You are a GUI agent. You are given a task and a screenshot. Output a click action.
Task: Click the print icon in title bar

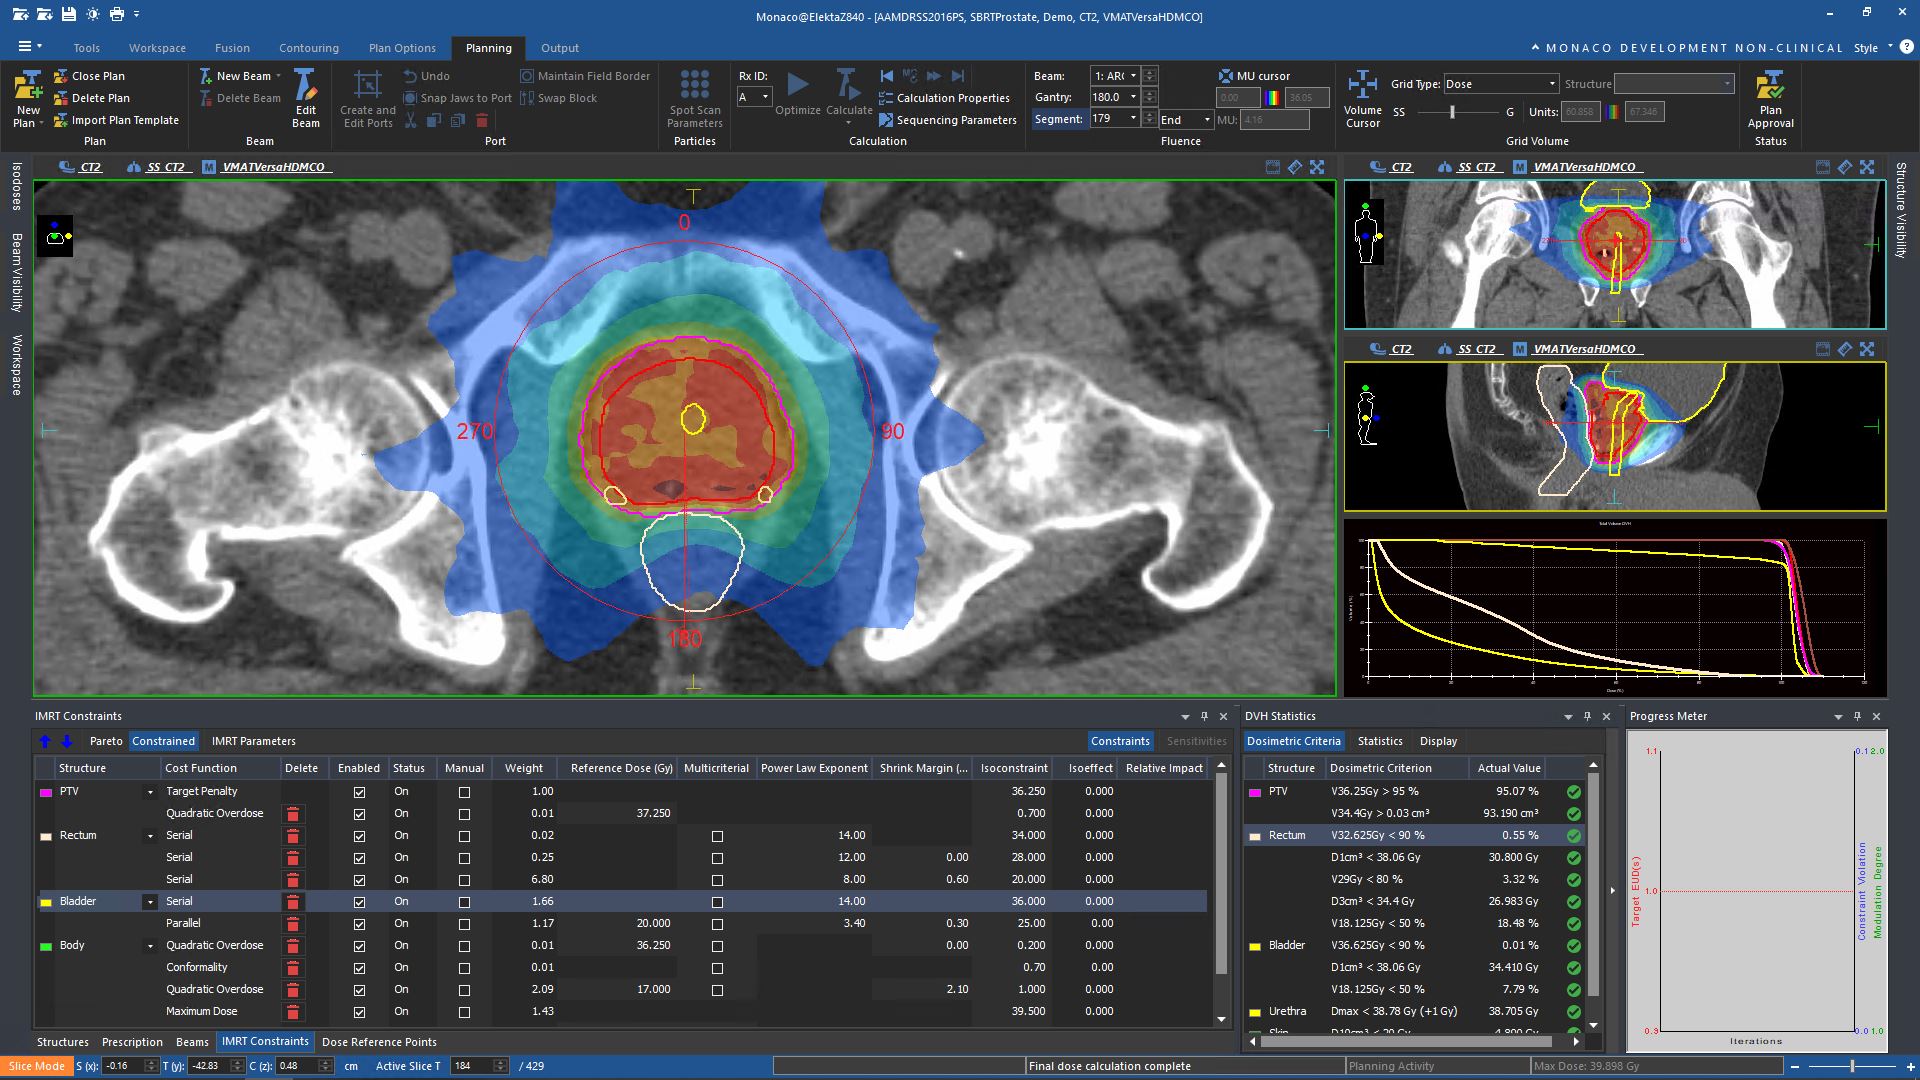(x=117, y=14)
